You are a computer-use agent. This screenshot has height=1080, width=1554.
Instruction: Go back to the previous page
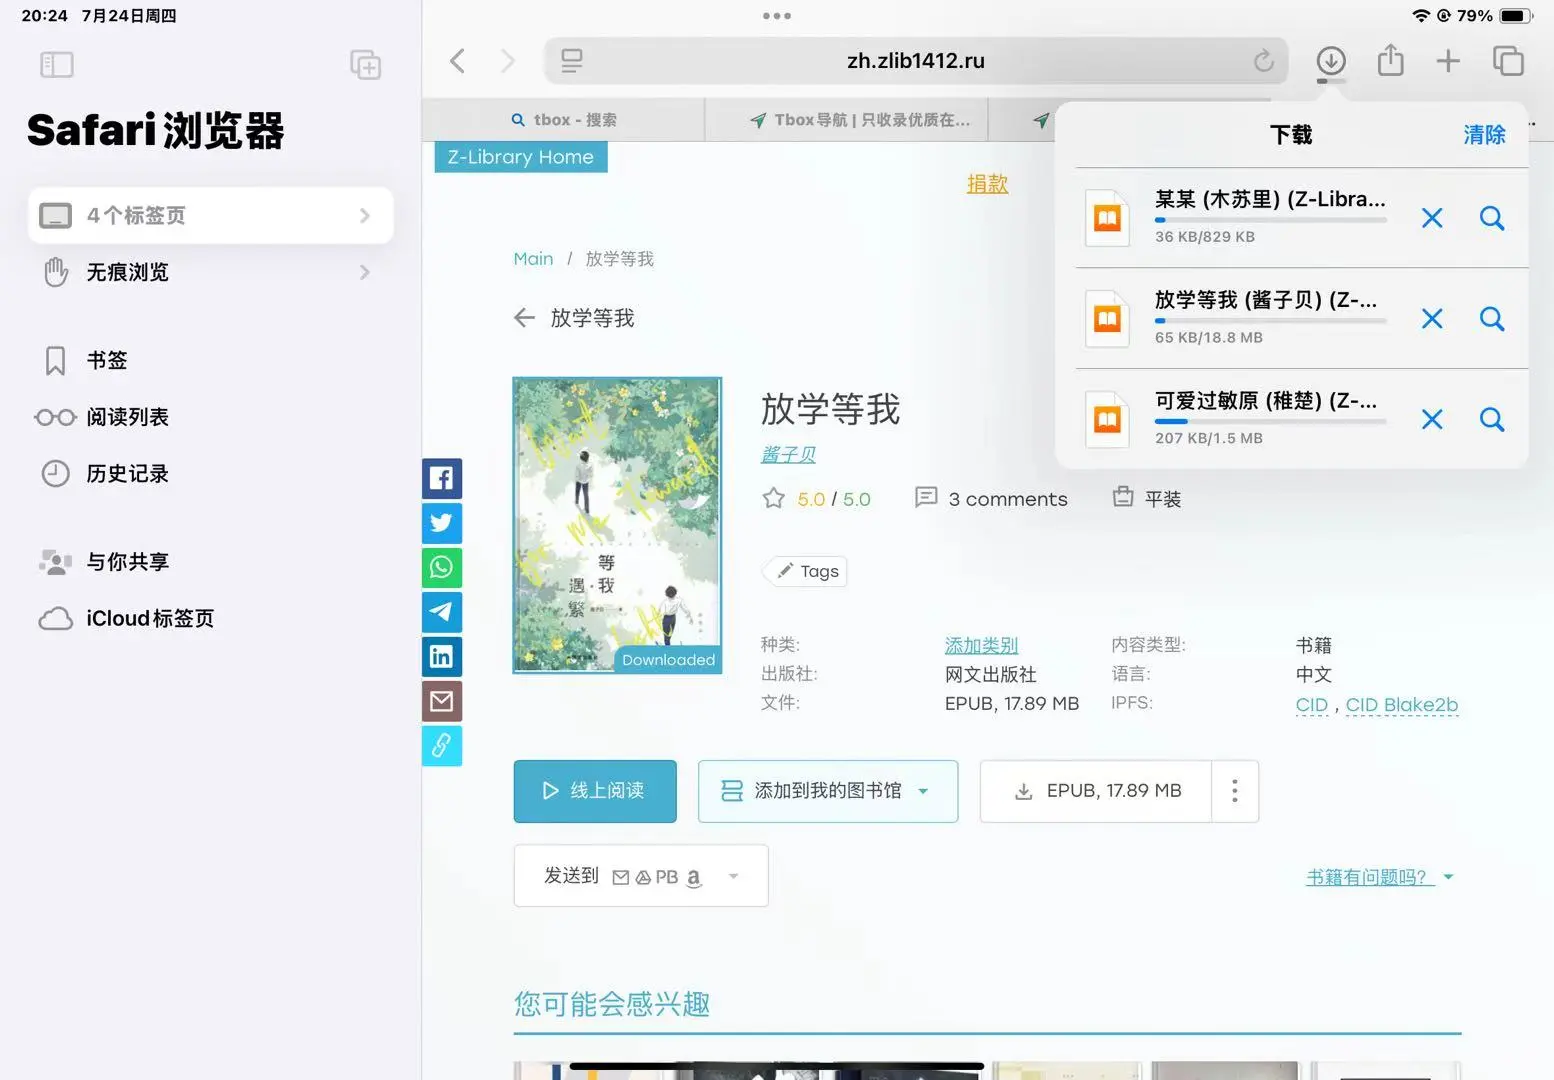tap(458, 61)
